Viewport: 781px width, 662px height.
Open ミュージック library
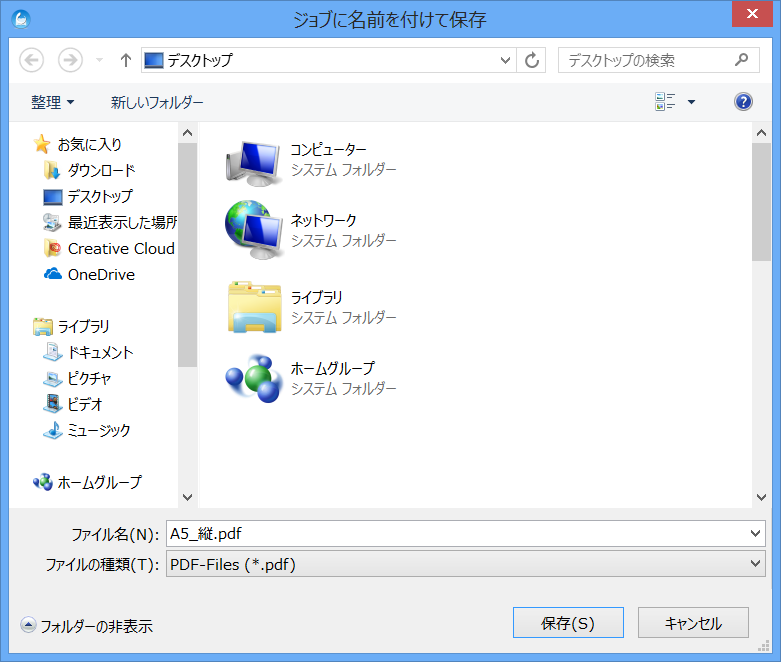click(x=99, y=430)
